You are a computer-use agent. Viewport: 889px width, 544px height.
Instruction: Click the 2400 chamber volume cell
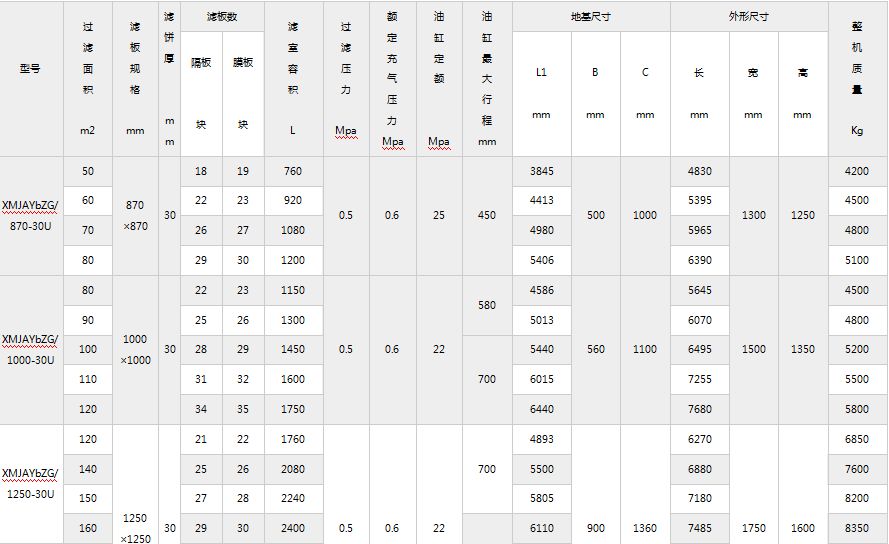[x=293, y=527]
